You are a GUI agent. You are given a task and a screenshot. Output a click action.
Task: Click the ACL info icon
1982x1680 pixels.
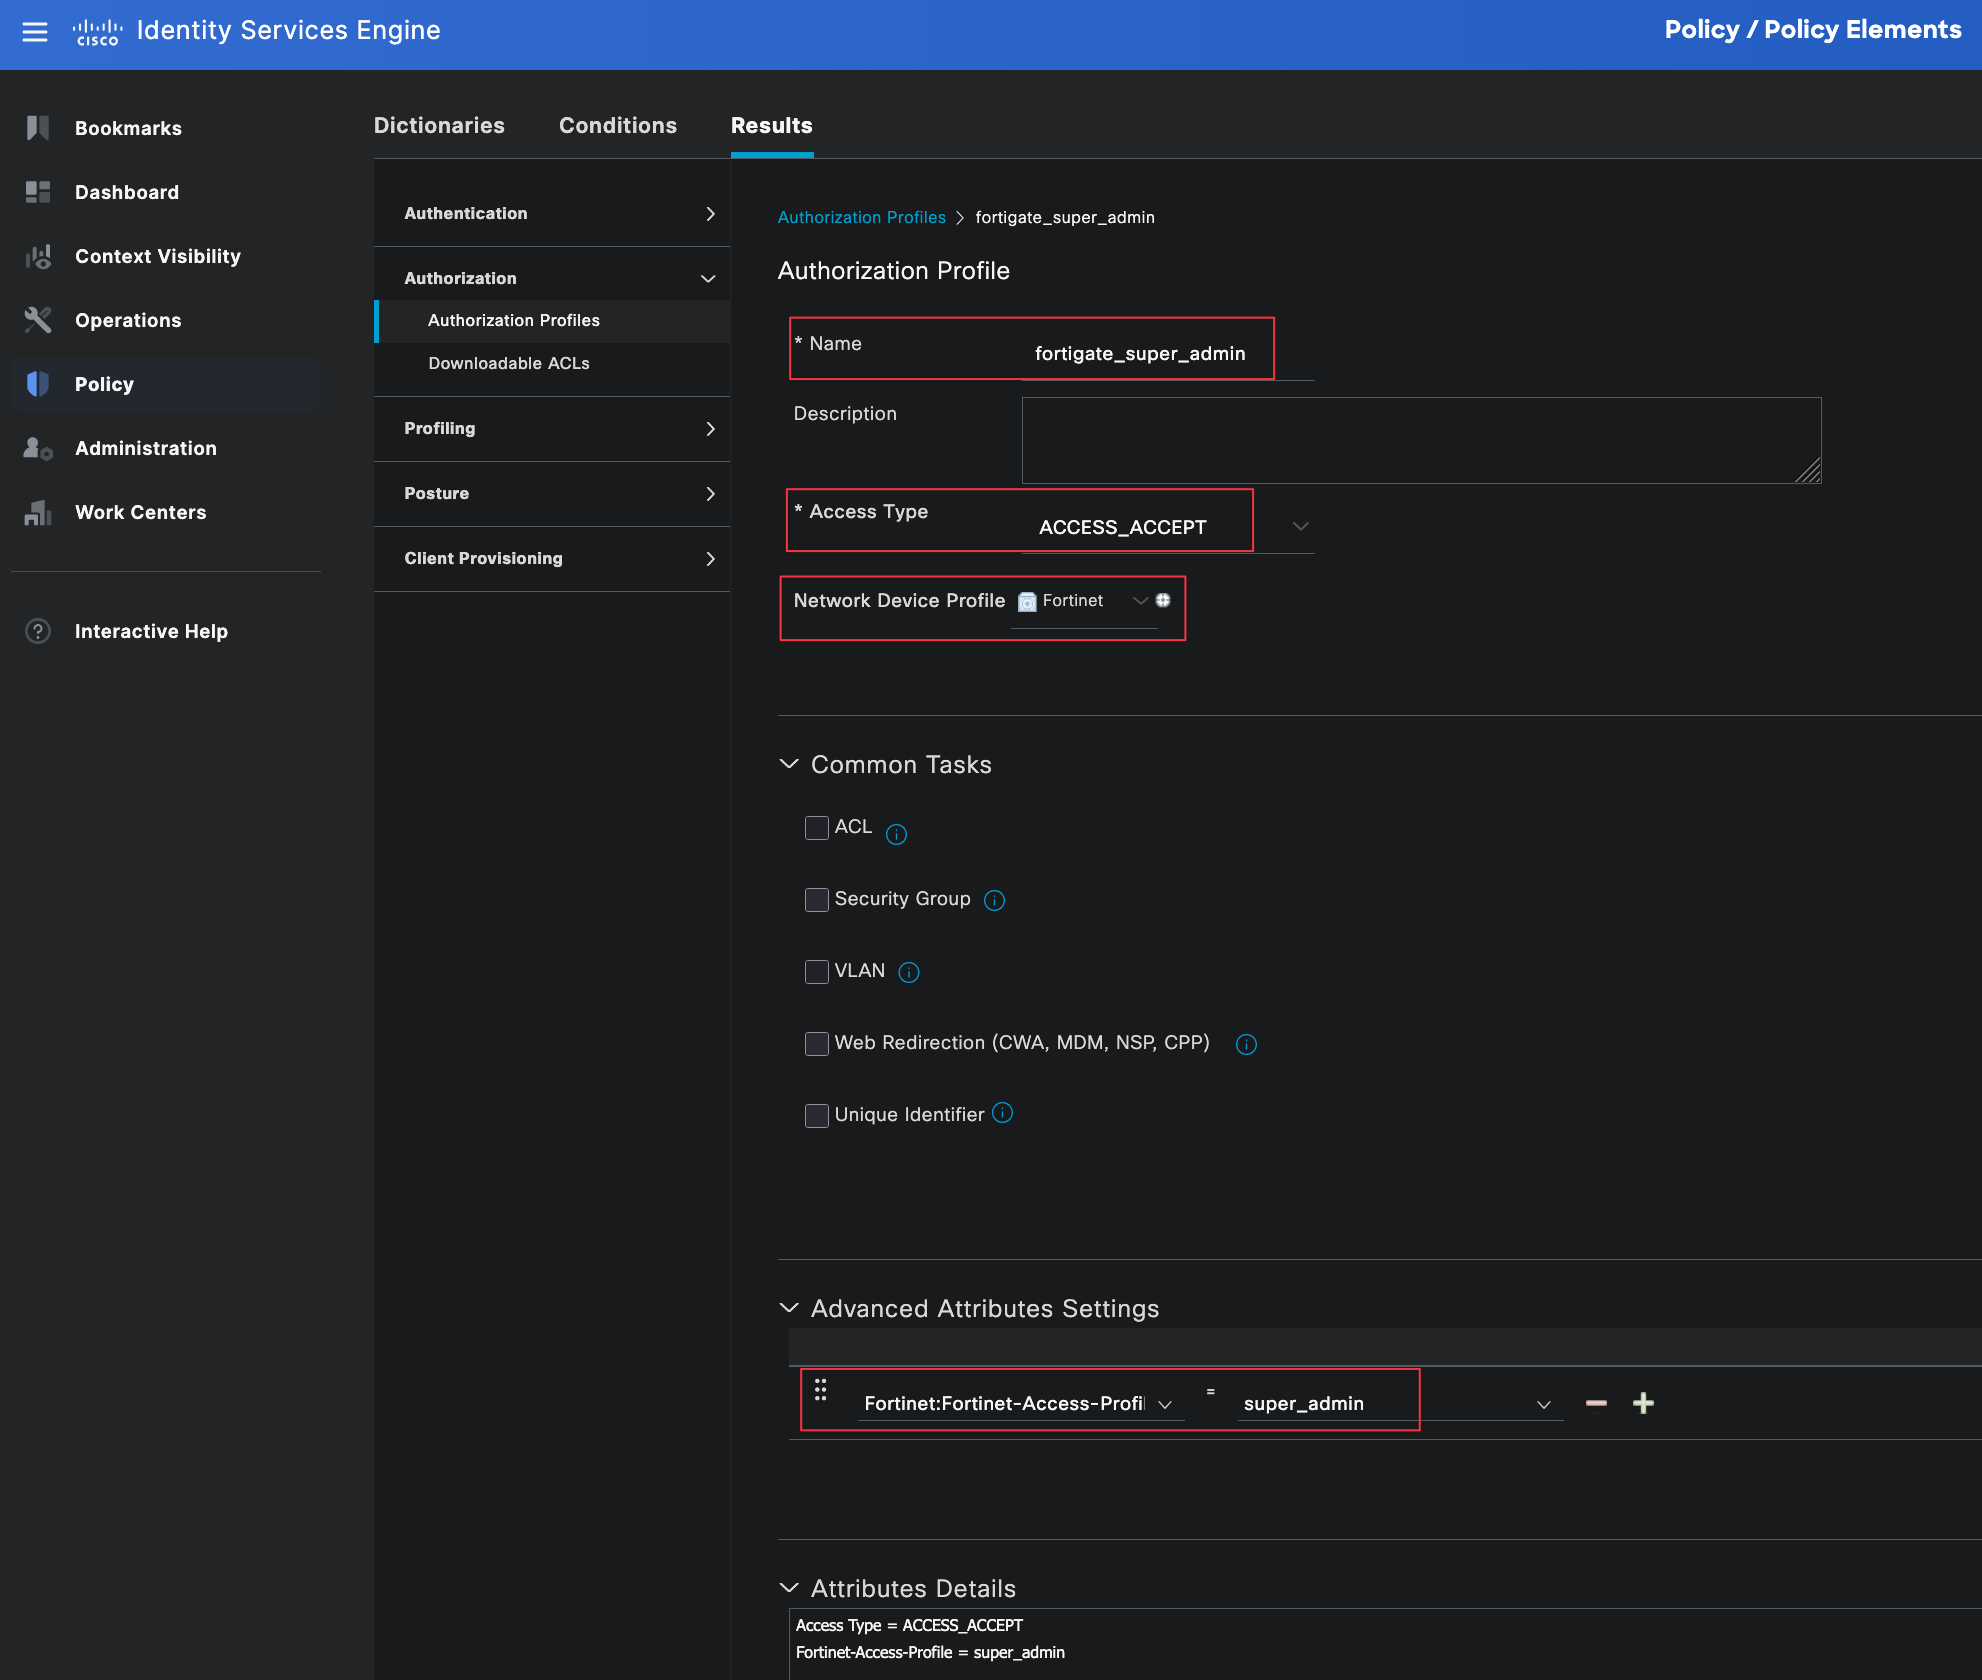pyautogui.click(x=896, y=834)
